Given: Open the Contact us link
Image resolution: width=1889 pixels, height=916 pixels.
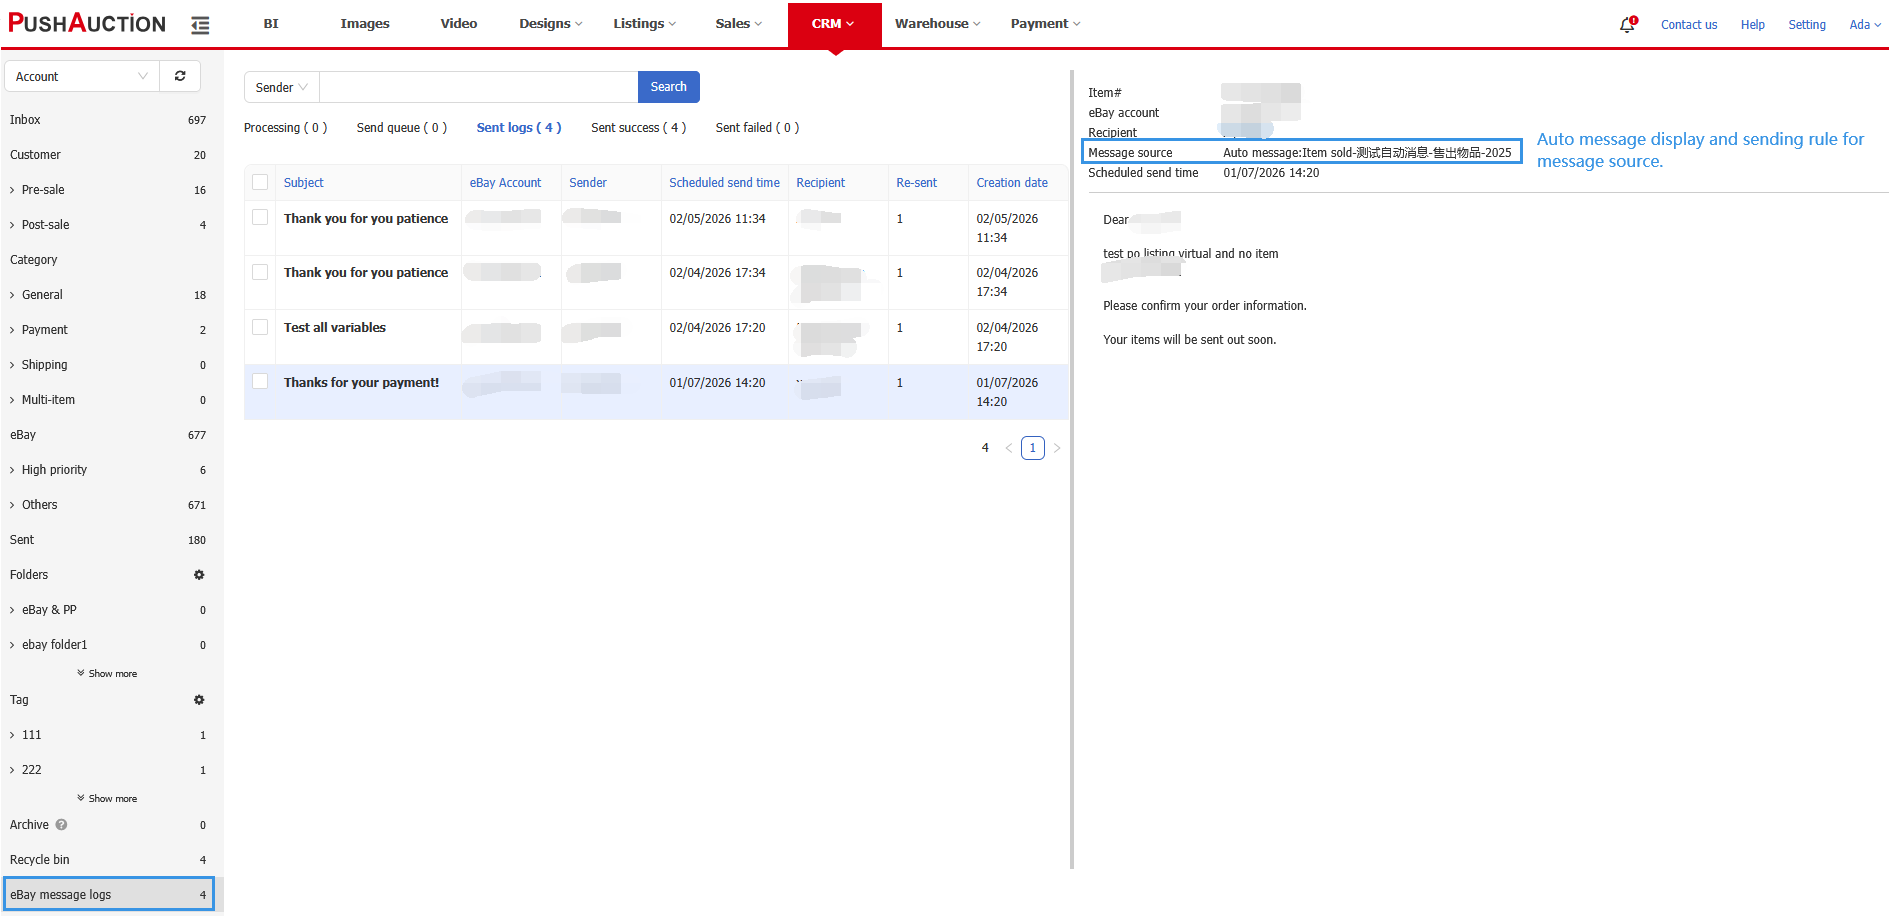Looking at the screenshot, I should point(1688,25).
